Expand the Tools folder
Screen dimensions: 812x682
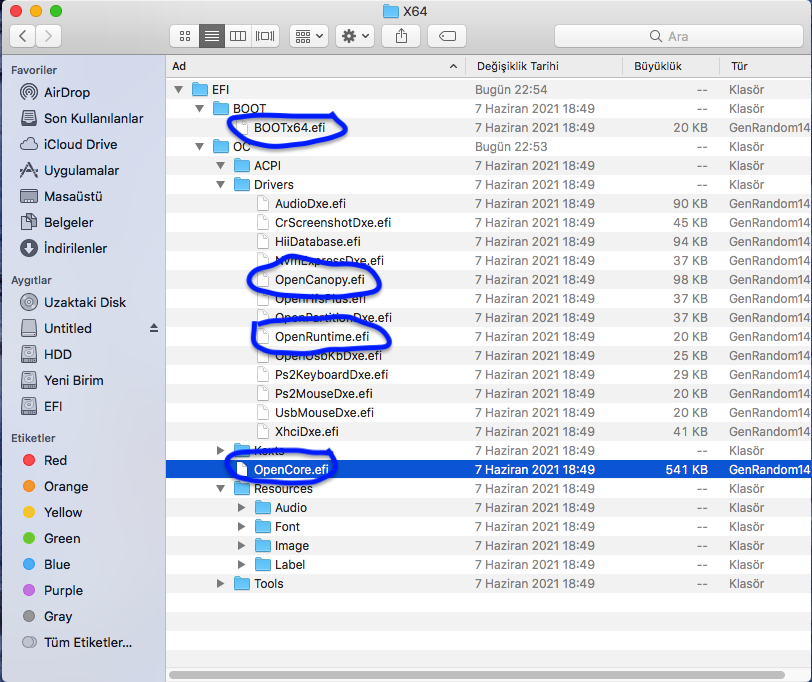click(x=221, y=583)
